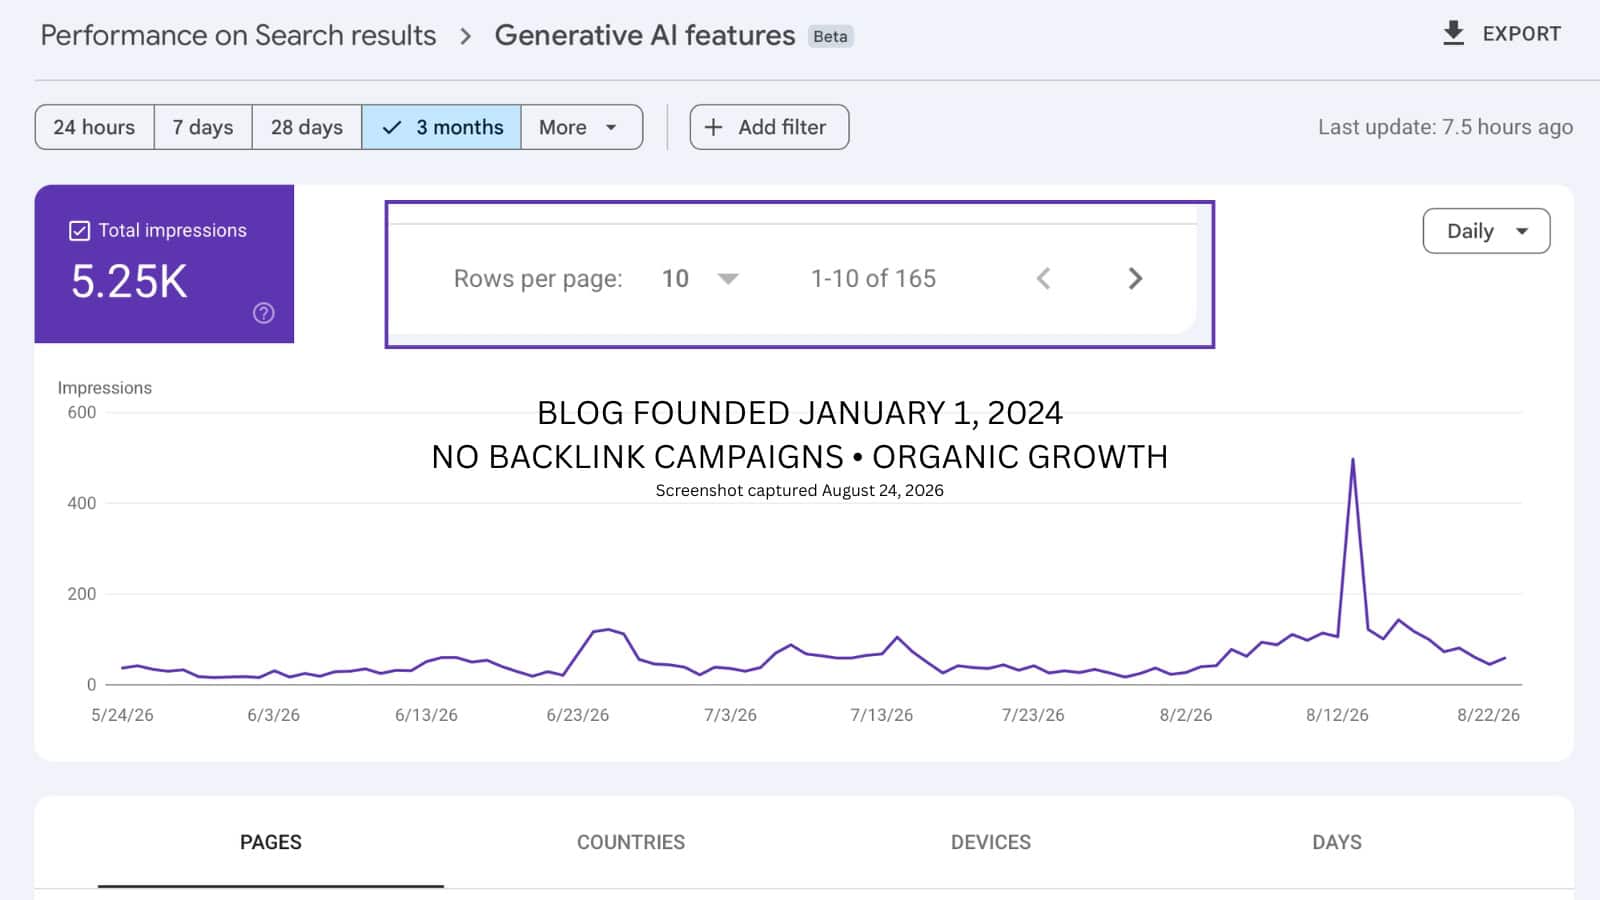Select the 7 days date range
1600x900 pixels.
203,127
